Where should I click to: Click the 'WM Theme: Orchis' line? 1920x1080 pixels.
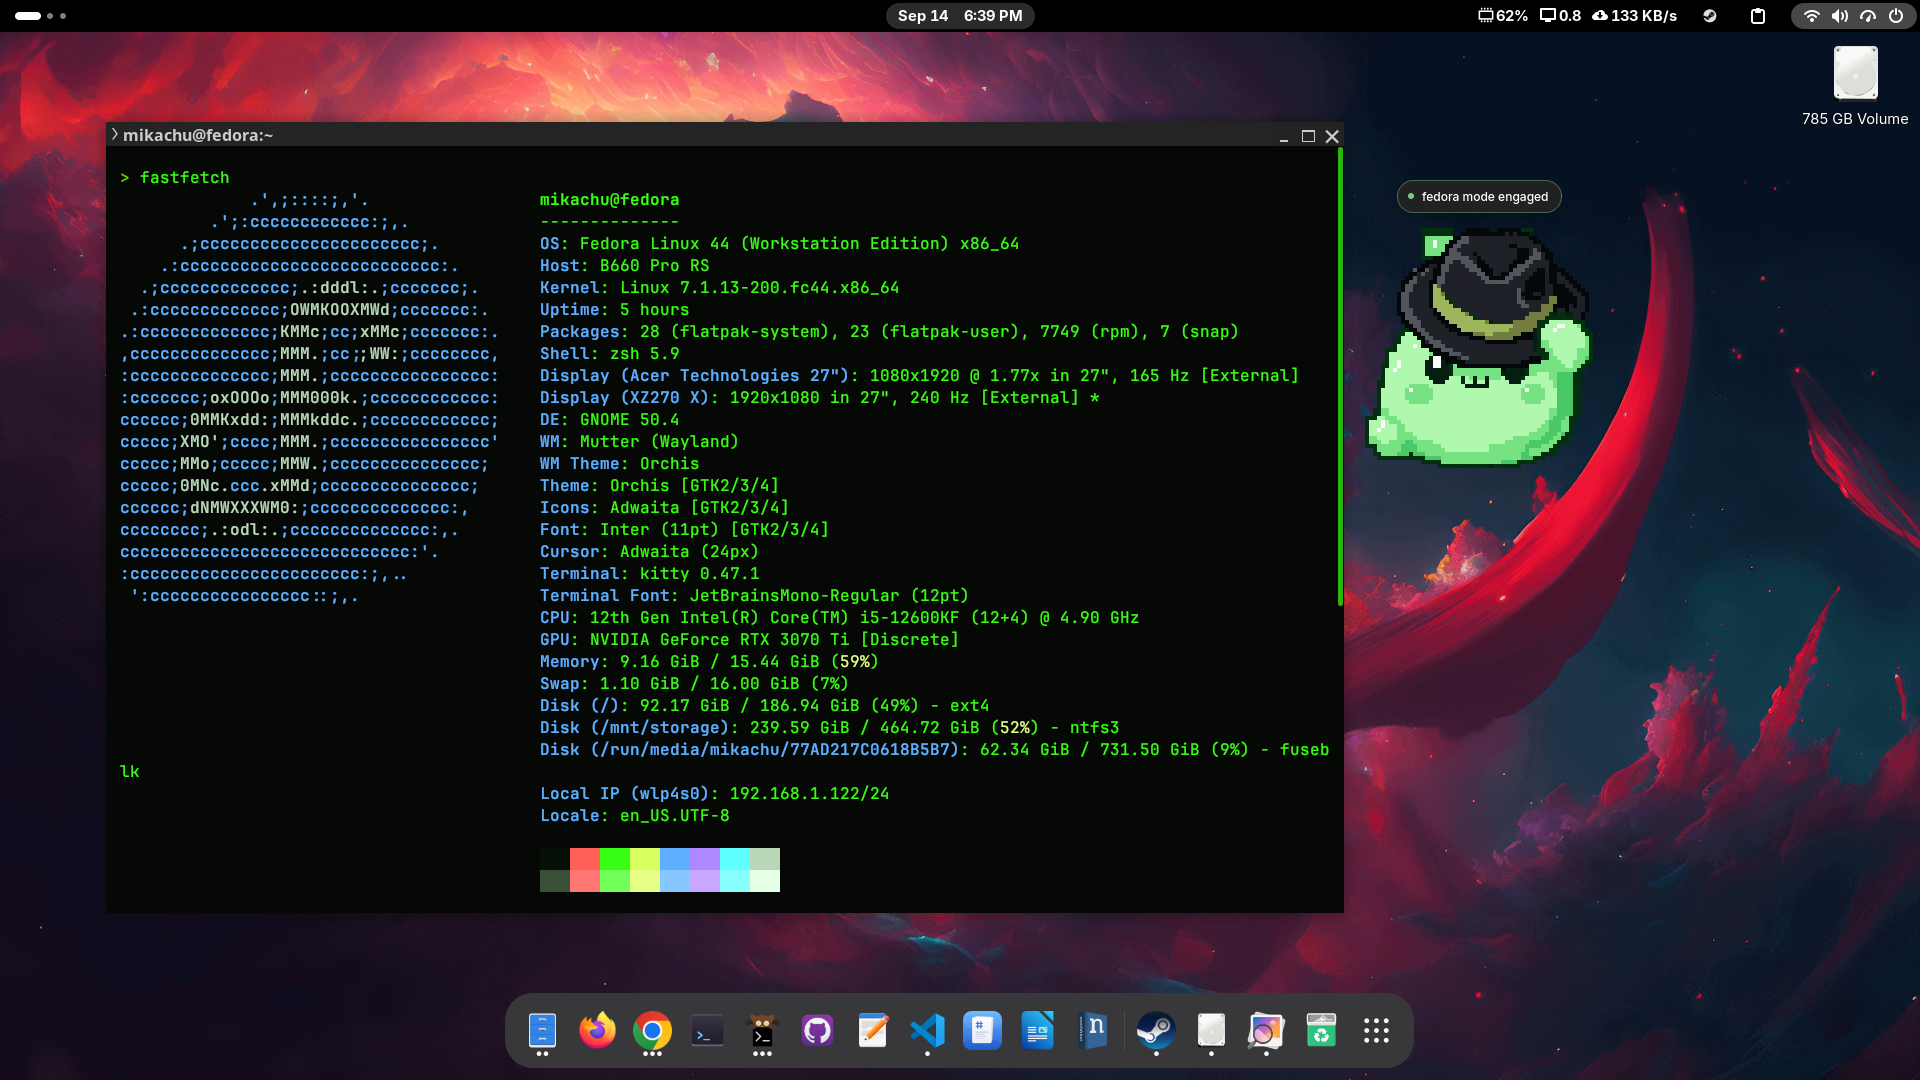click(x=620, y=464)
